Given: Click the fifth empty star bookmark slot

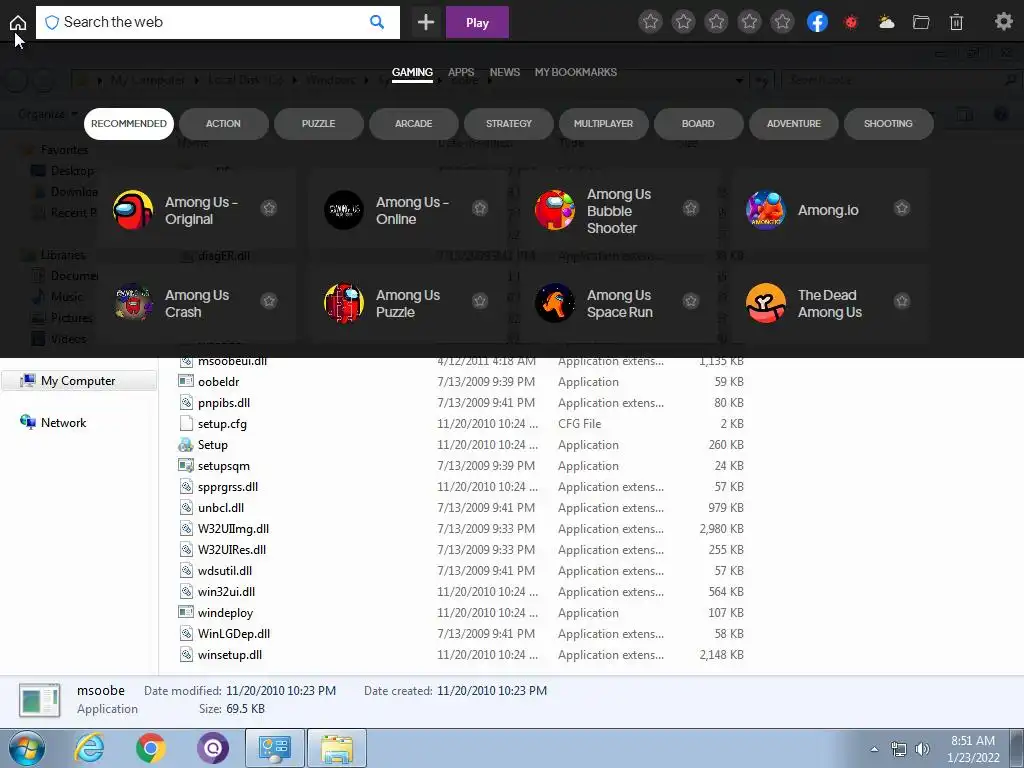Looking at the screenshot, I should click(x=782, y=22).
